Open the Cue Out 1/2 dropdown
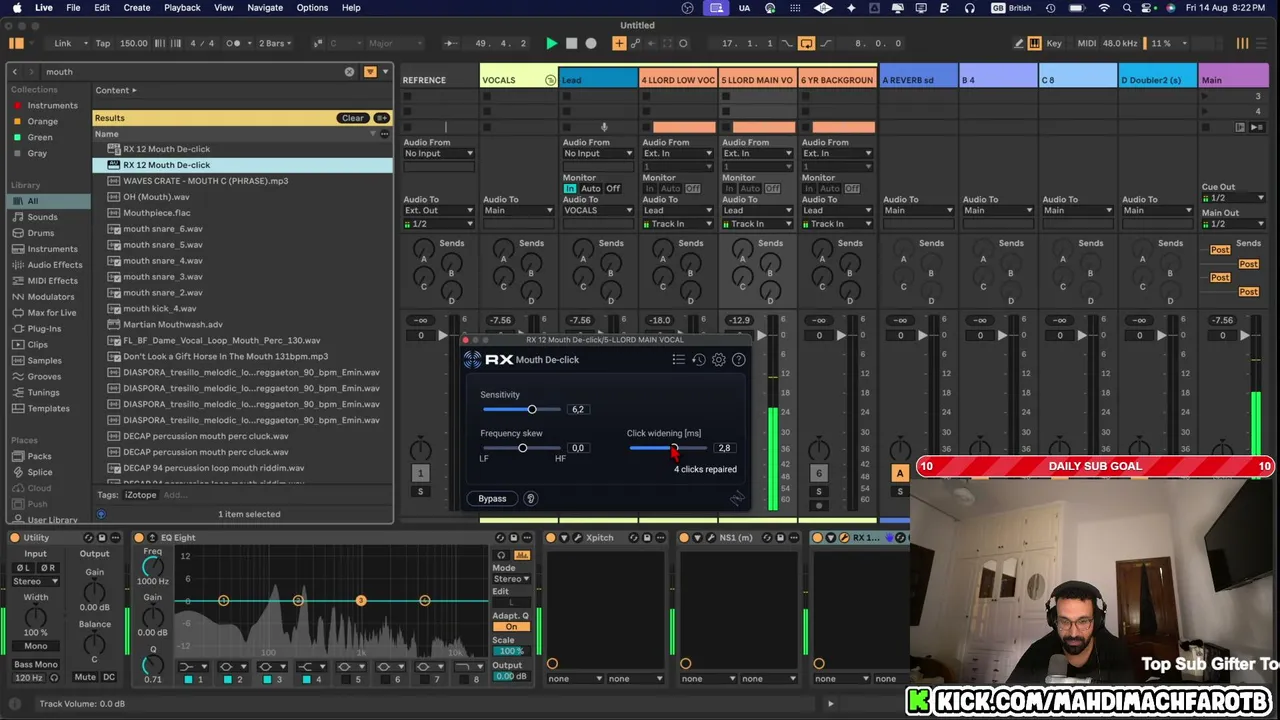Image resolution: width=1280 pixels, height=720 pixels. [1234, 198]
